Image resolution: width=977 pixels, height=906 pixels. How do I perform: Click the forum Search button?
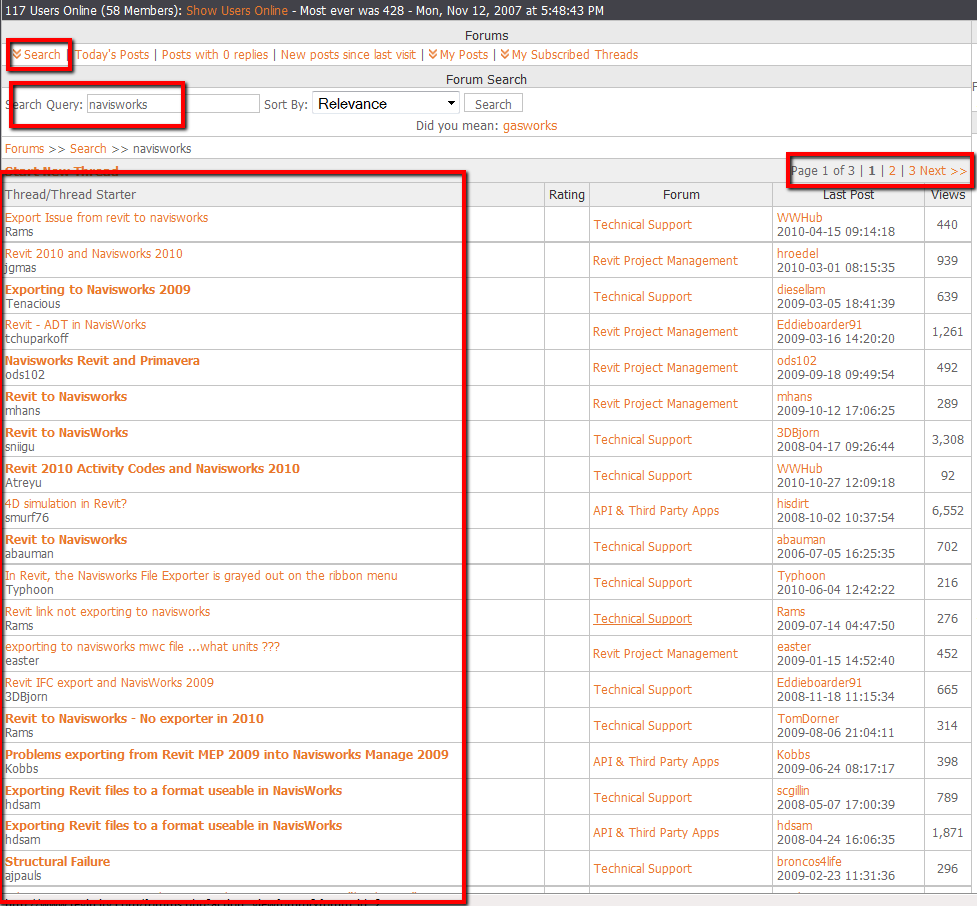(x=493, y=104)
